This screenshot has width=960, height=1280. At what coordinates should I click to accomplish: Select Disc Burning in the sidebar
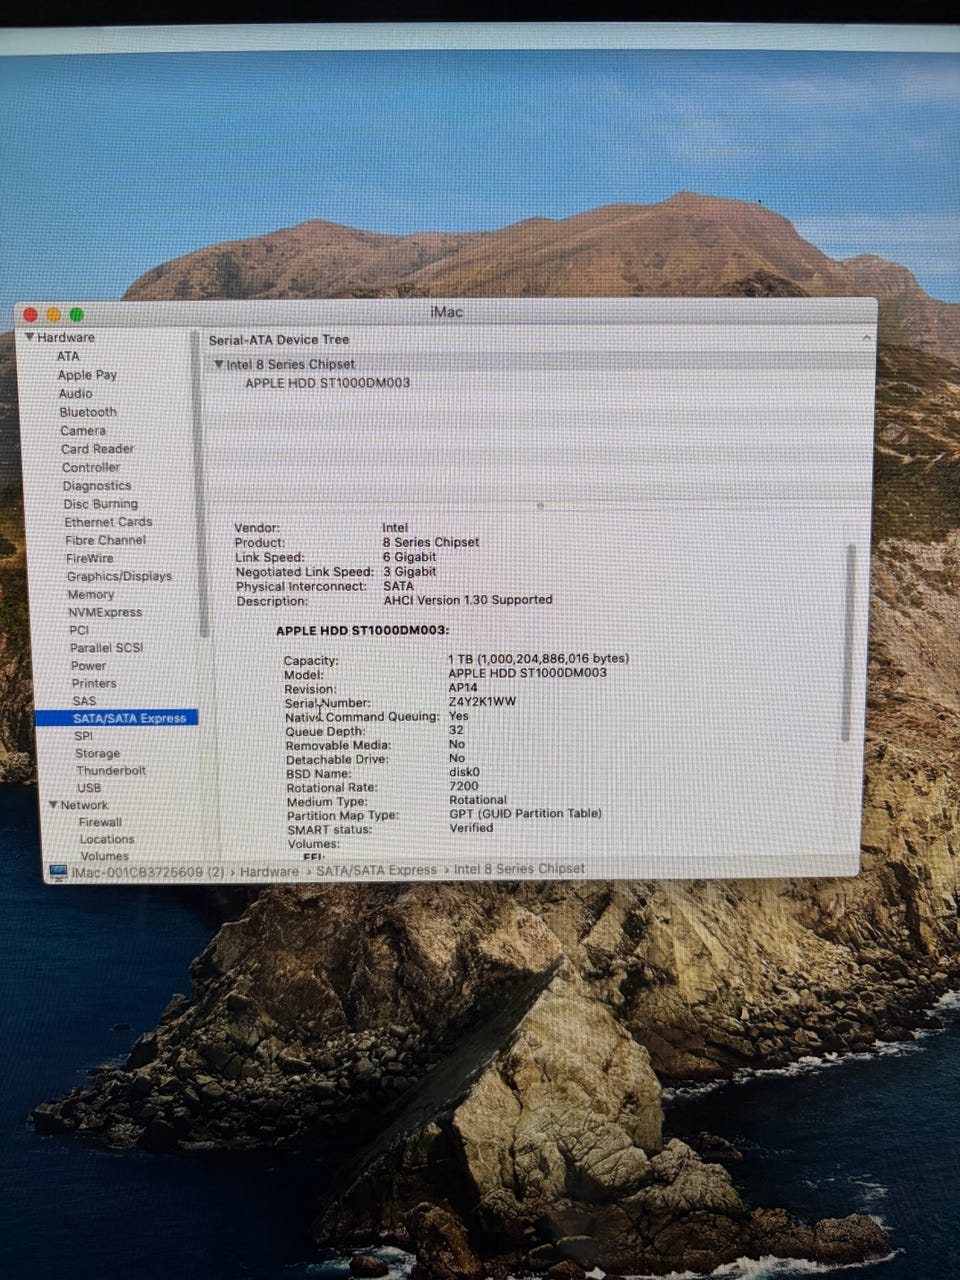[101, 504]
